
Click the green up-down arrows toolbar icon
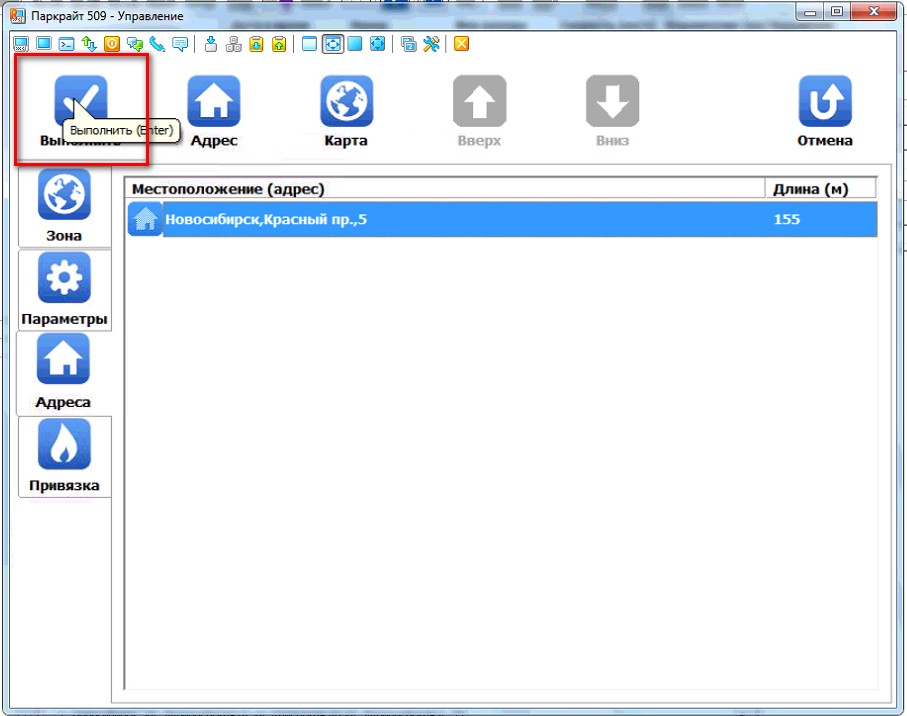(89, 44)
